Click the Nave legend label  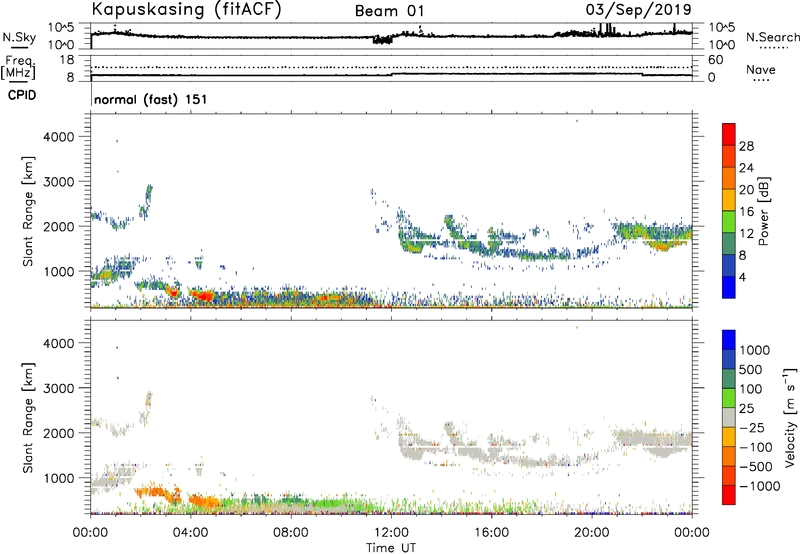pos(761,70)
